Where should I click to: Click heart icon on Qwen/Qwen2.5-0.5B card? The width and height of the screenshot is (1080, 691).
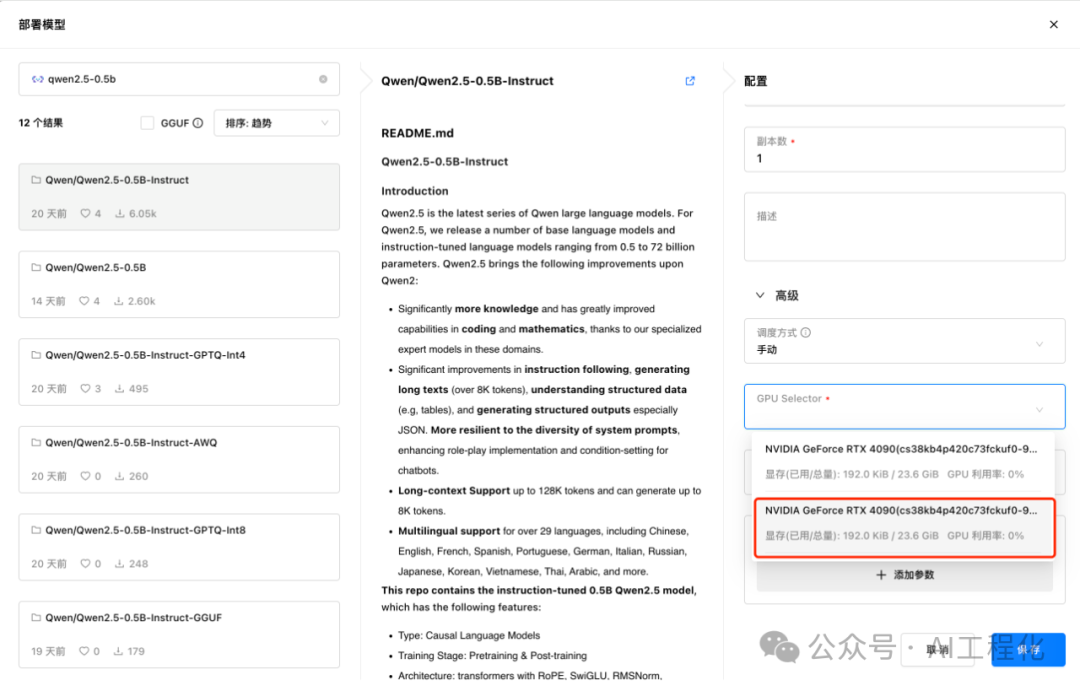(x=84, y=301)
